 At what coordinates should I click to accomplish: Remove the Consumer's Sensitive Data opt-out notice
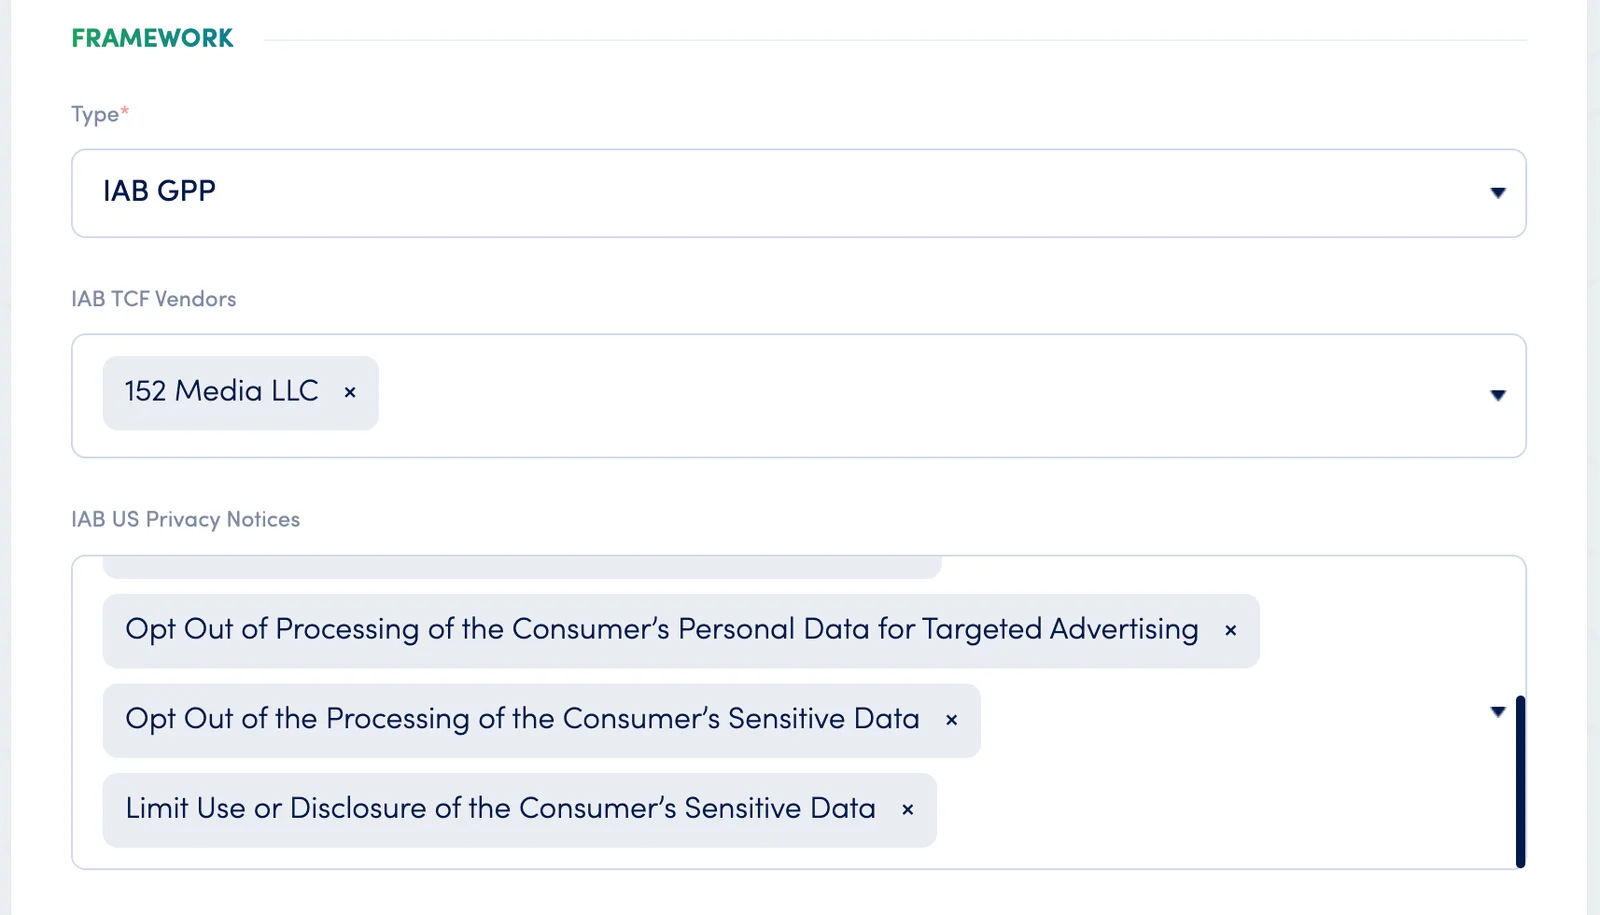[x=951, y=719]
